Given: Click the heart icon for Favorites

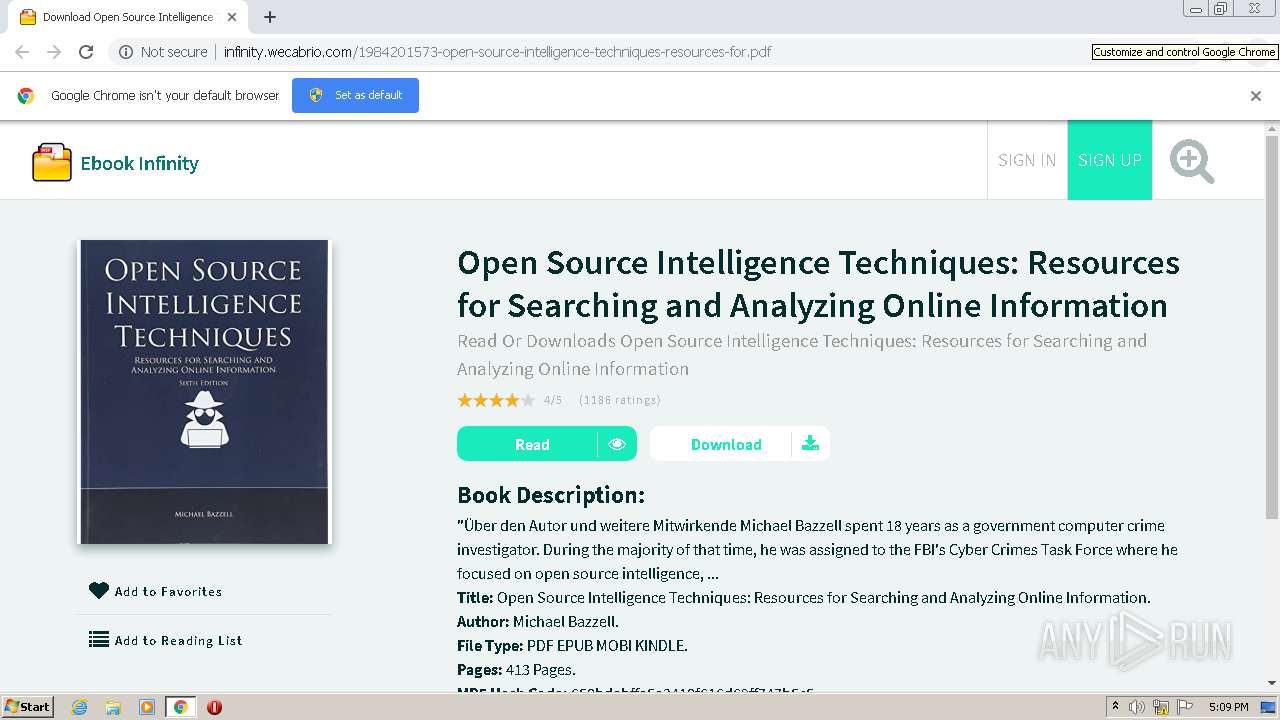Looking at the screenshot, I should (98, 591).
